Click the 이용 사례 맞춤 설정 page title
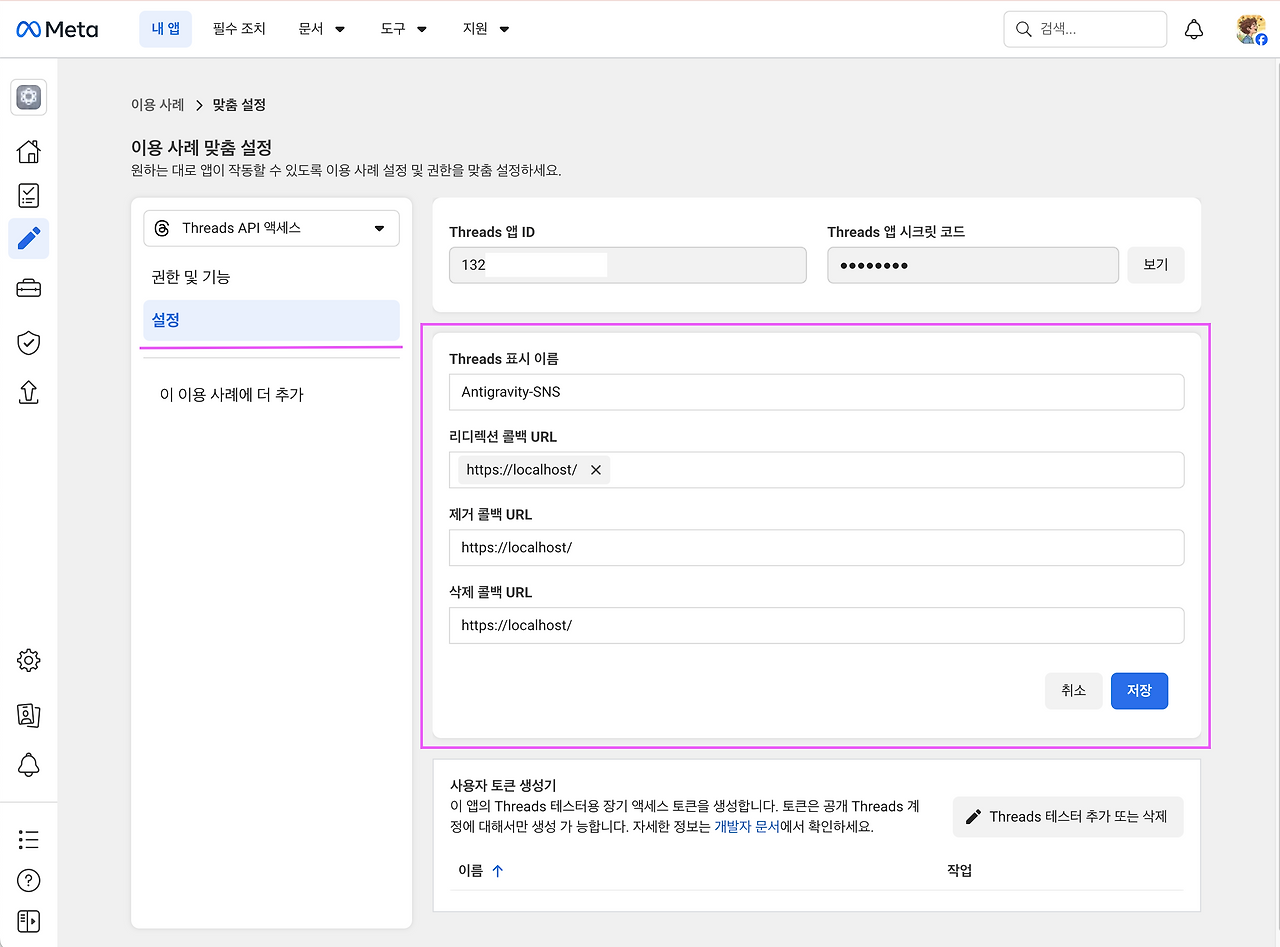1280x947 pixels. 202,149
